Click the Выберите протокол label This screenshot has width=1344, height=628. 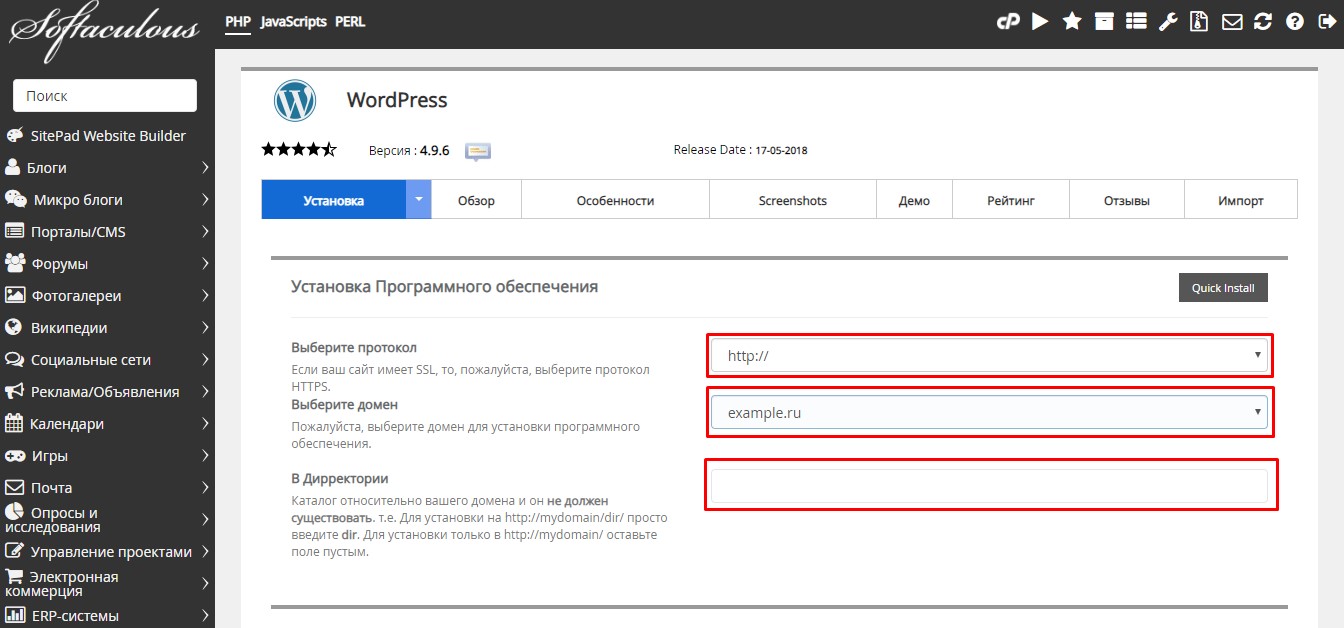354,347
